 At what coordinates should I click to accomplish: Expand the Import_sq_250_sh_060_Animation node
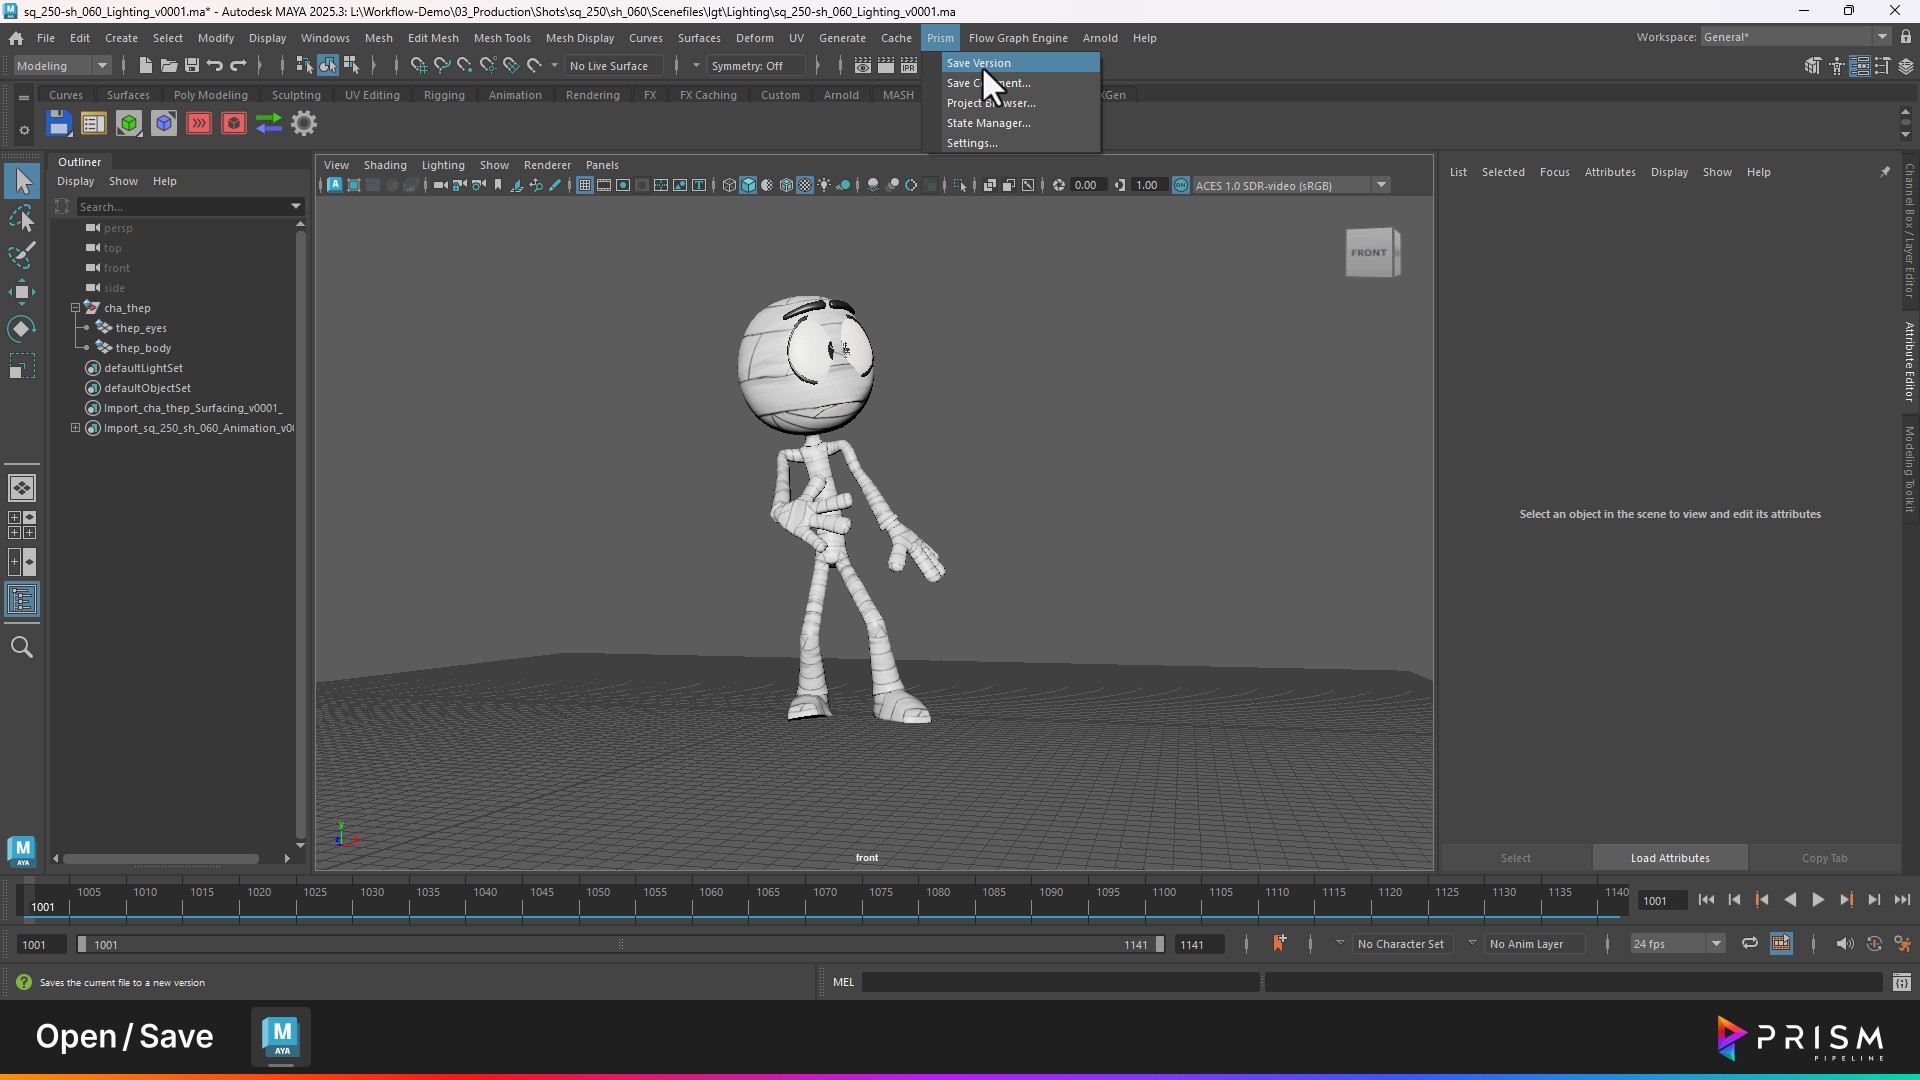pyautogui.click(x=75, y=428)
